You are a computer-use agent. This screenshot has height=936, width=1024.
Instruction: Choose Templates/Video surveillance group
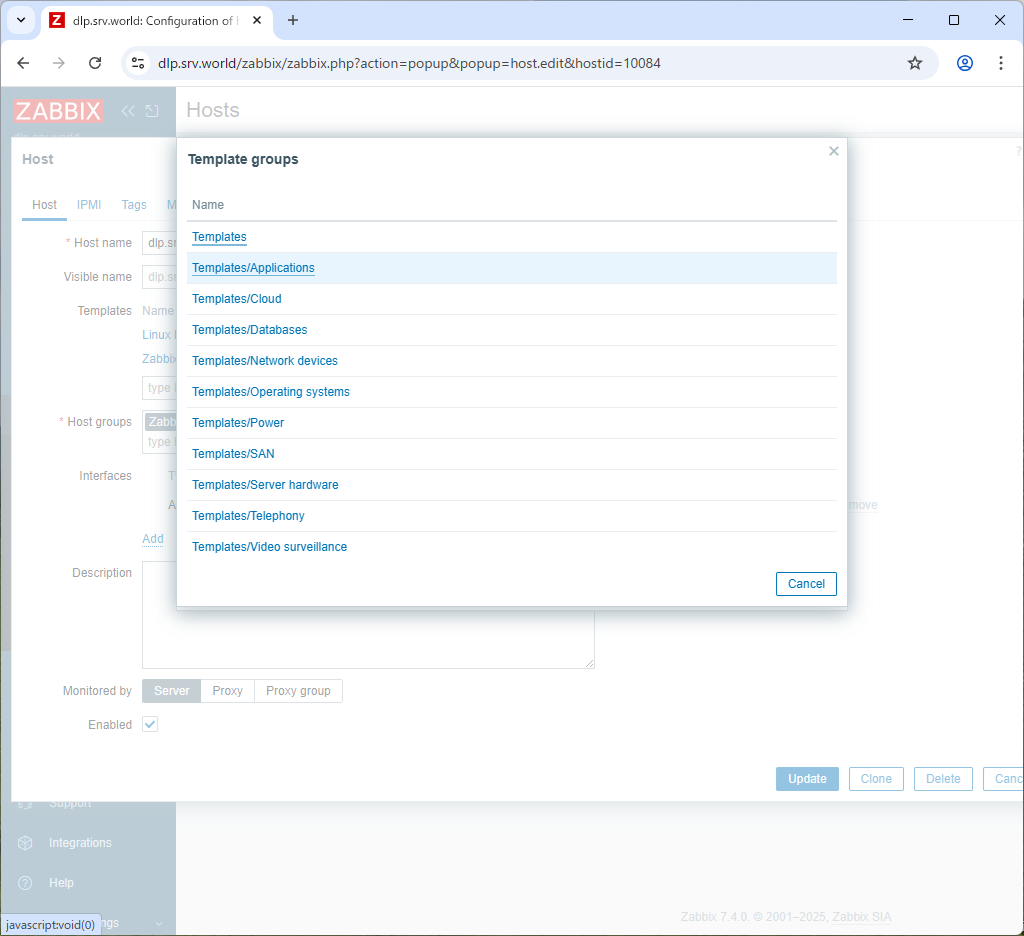(269, 547)
